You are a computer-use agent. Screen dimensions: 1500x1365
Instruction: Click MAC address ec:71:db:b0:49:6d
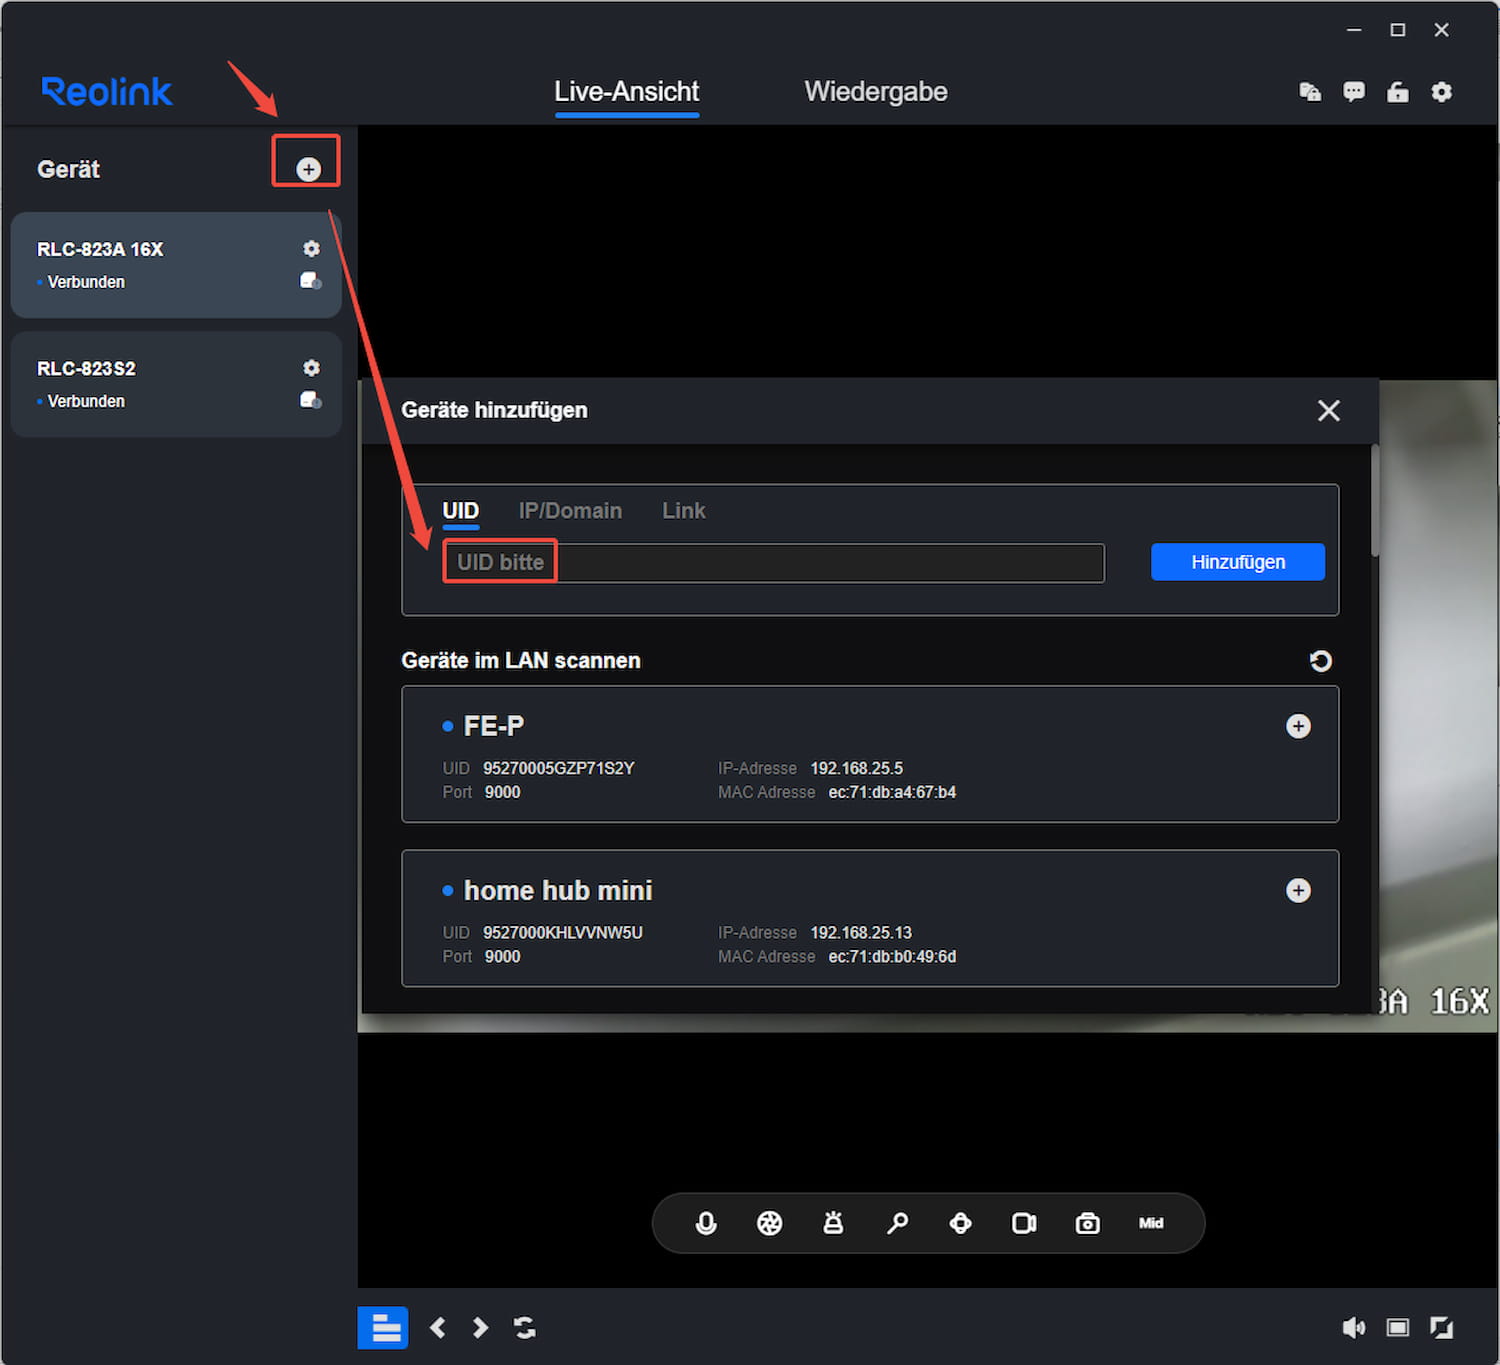pos(892,956)
